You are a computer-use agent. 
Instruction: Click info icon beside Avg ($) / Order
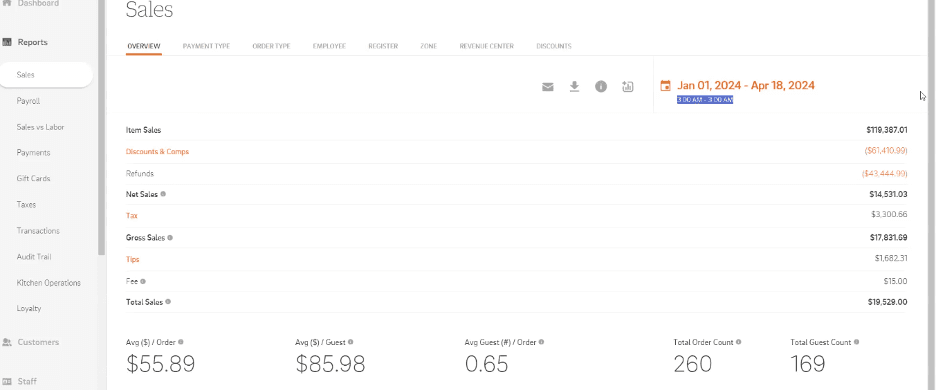pos(181,342)
